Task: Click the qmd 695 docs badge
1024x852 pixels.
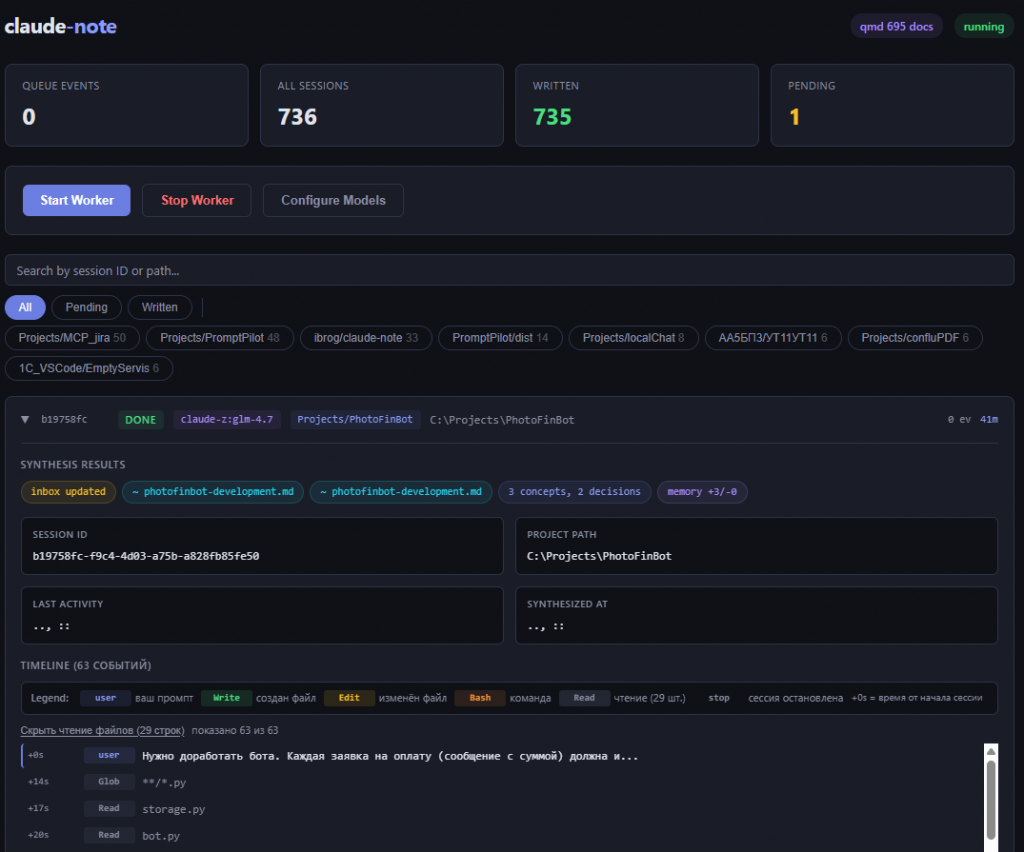Action: [896, 27]
